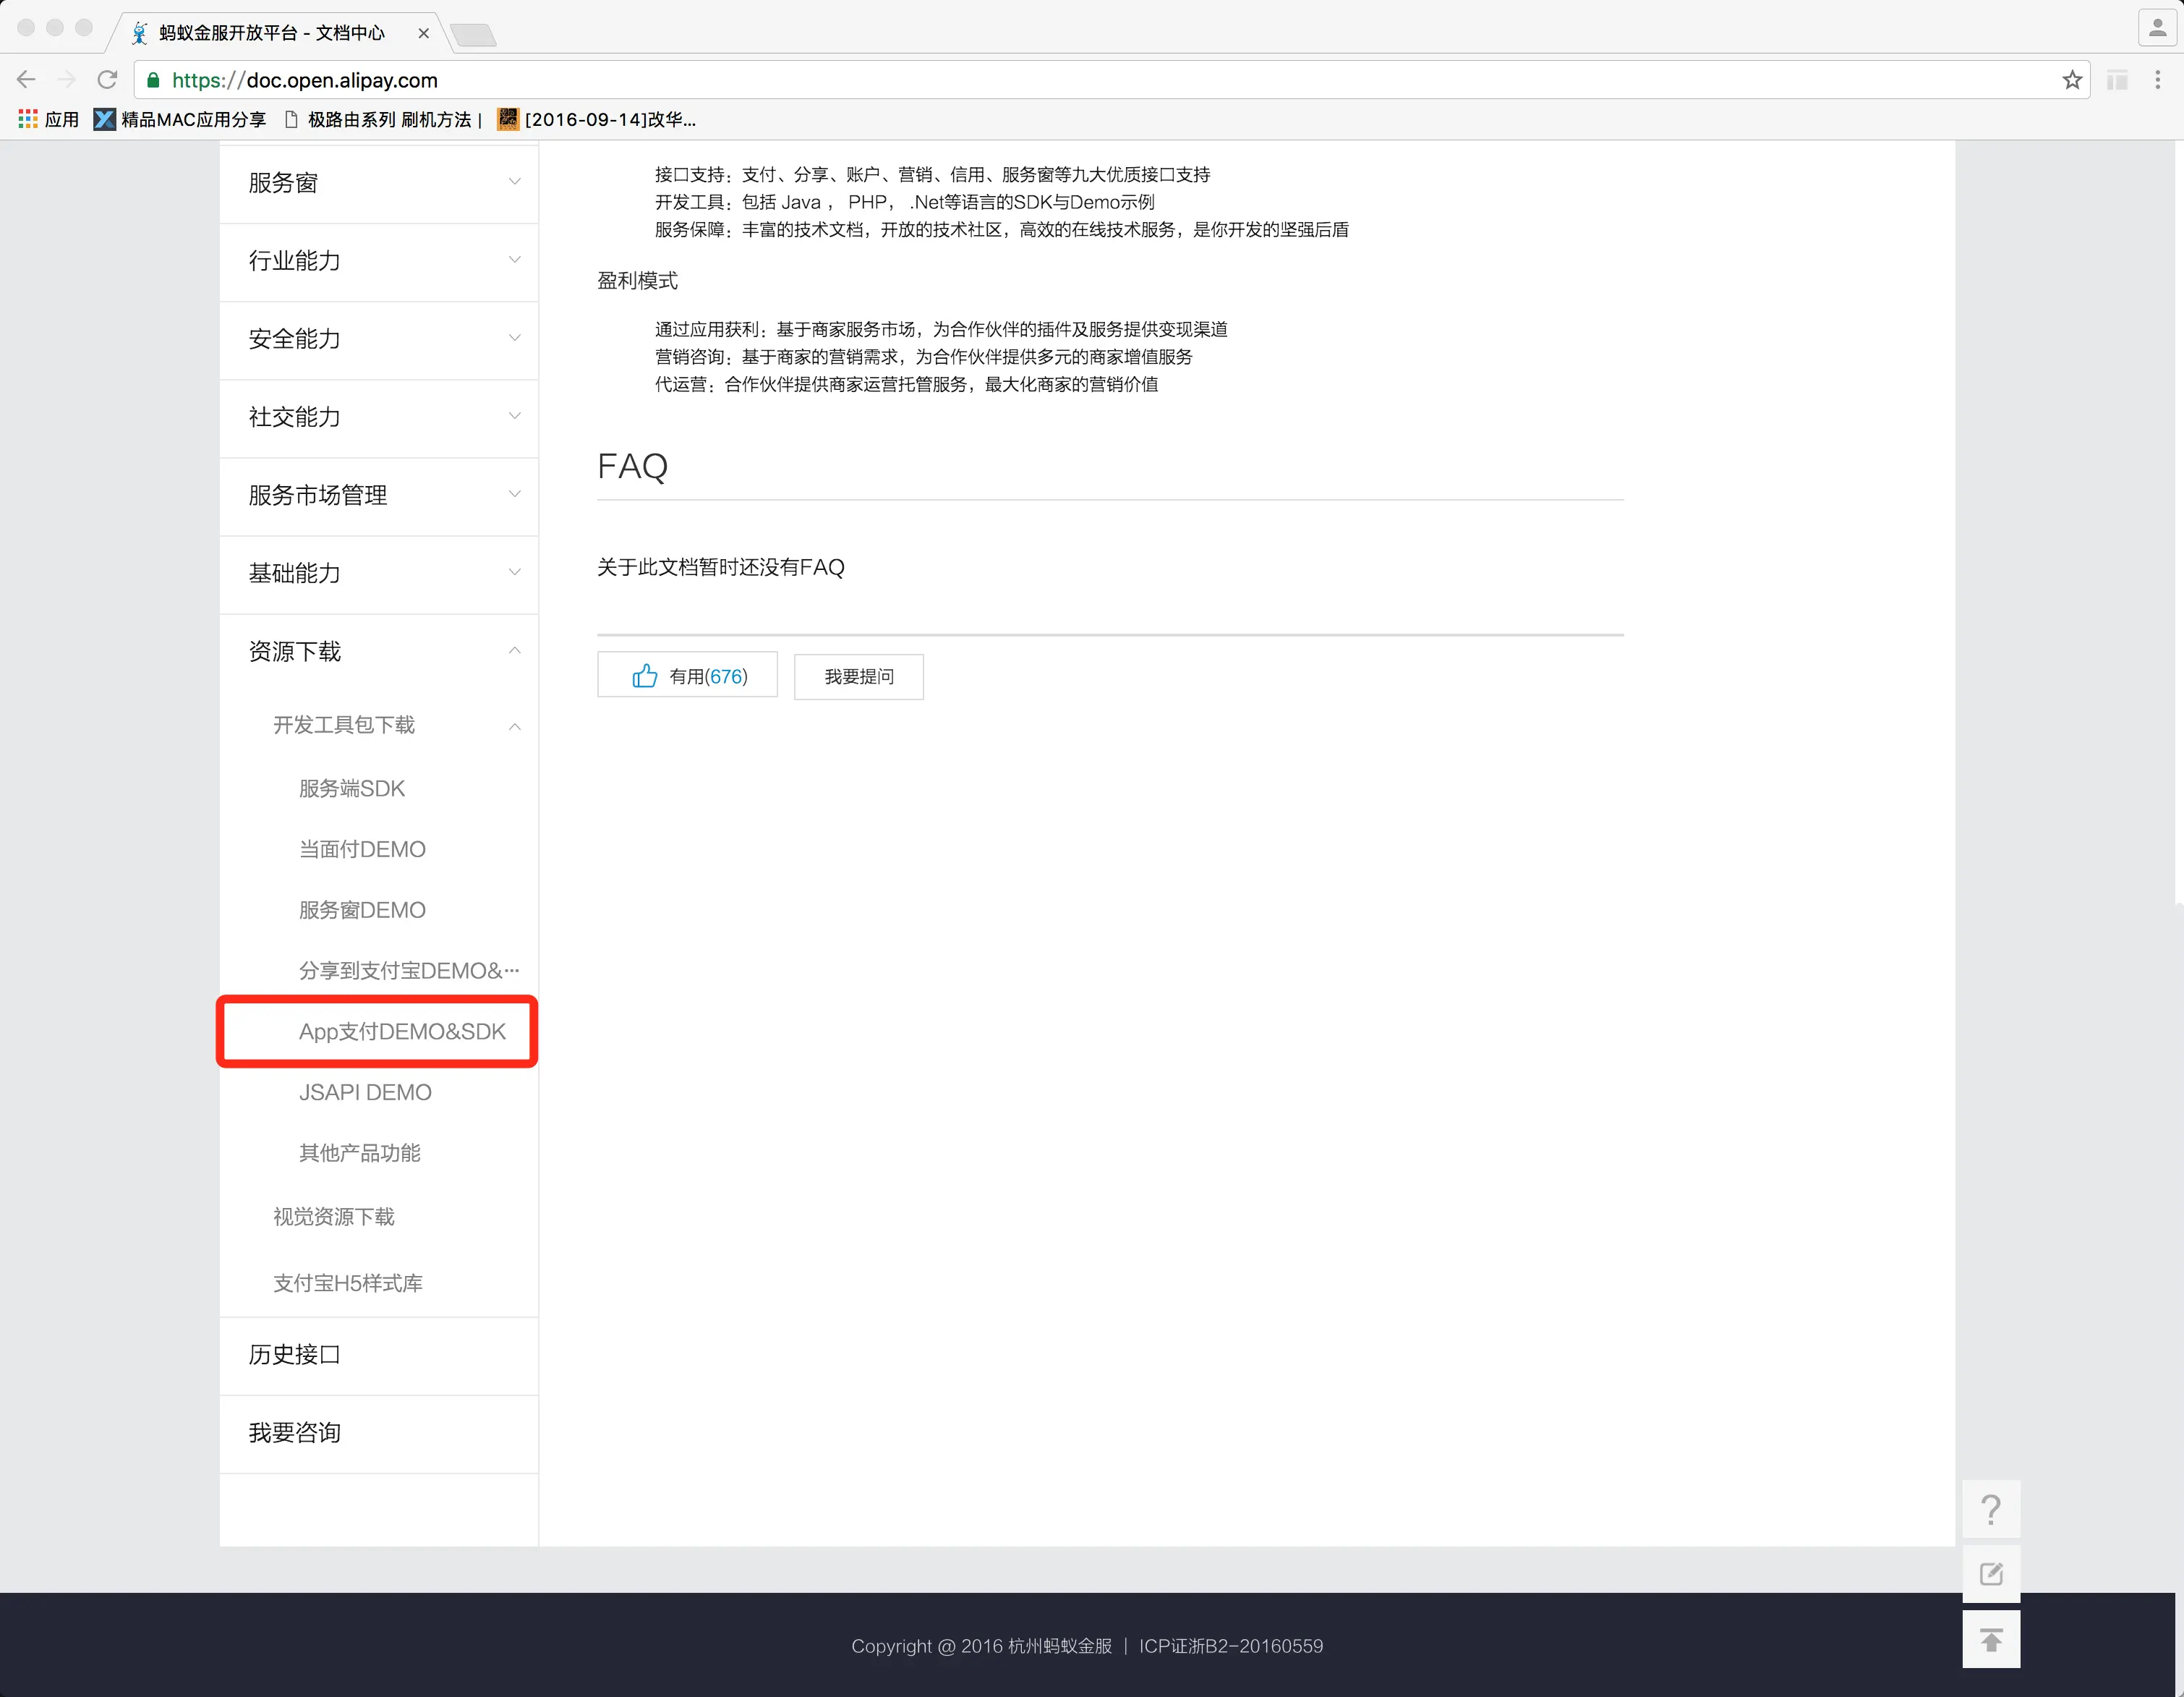The width and height of the screenshot is (2184, 1697).
Task: Open the 我要咨询 menu item
Action: click(295, 1433)
